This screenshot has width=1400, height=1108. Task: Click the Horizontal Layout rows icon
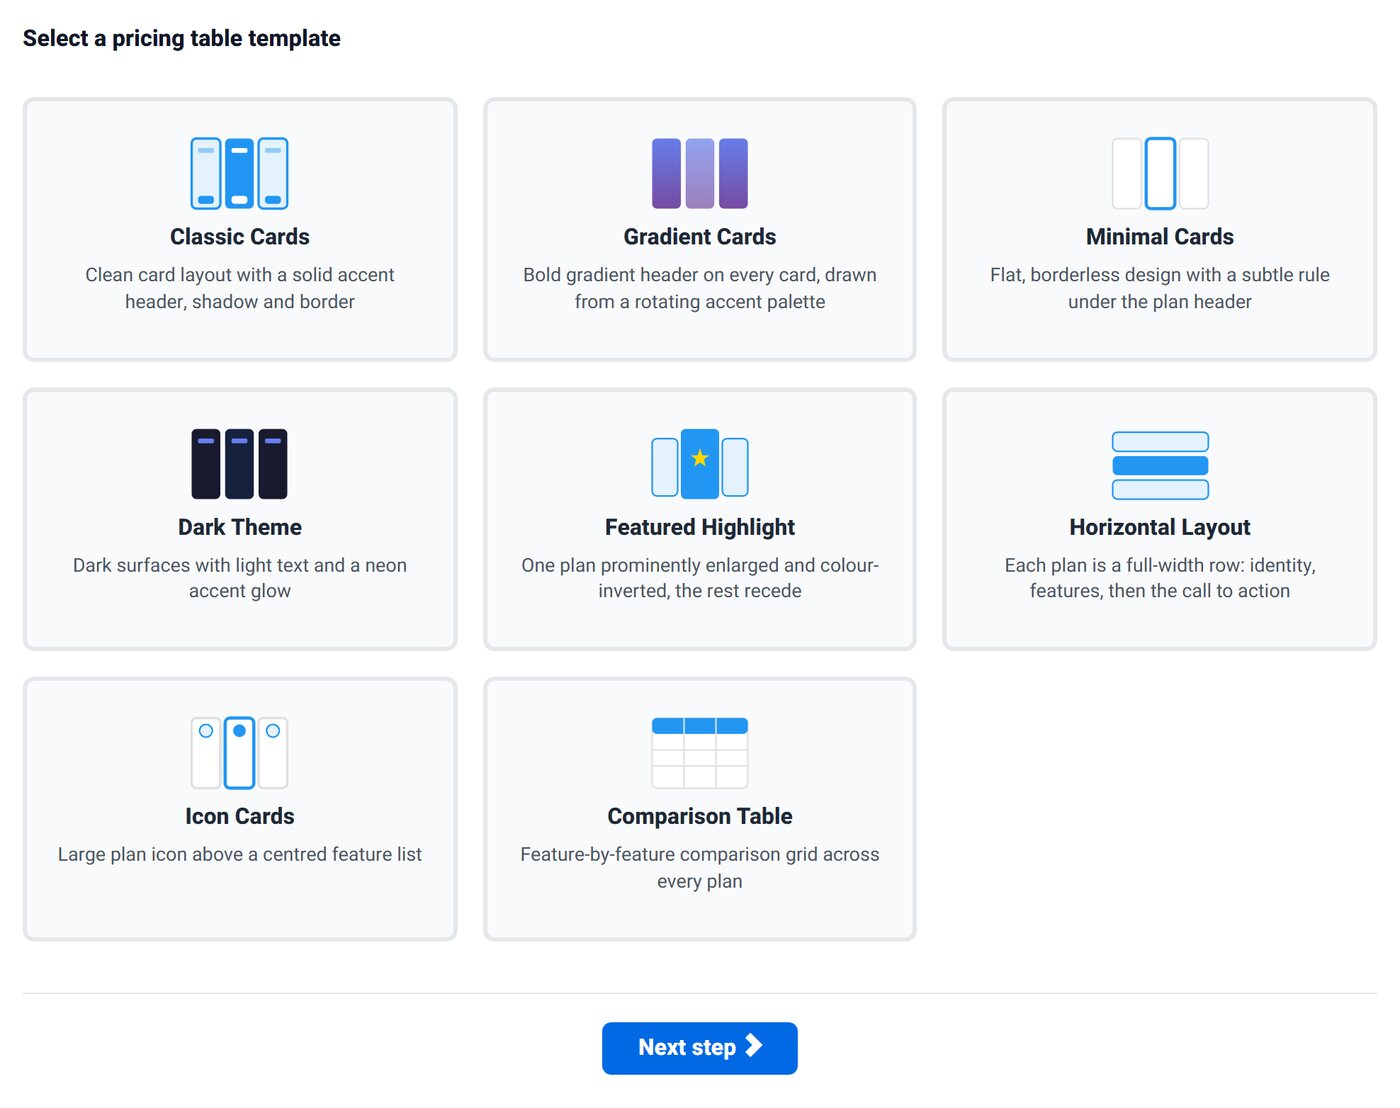pos(1160,465)
